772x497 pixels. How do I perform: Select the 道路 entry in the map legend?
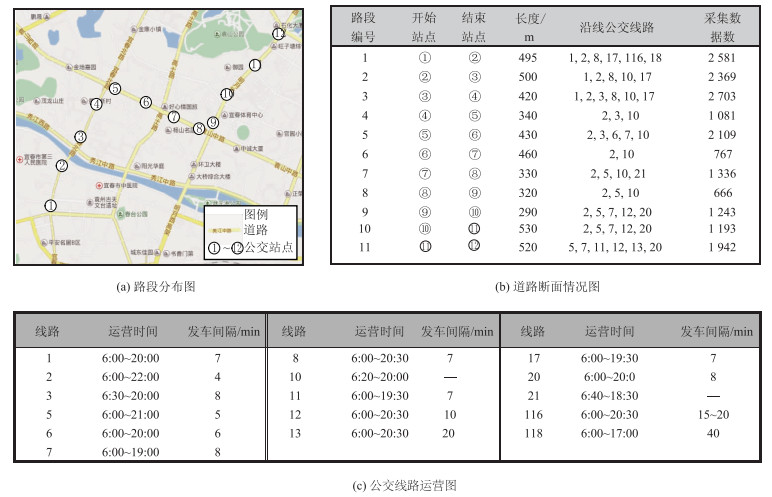tap(255, 230)
